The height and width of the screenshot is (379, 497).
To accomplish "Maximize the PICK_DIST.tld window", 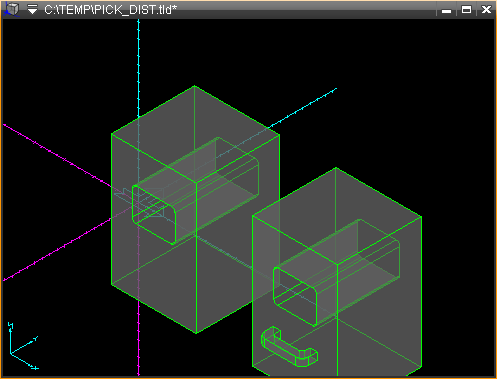I will [466, 10].
